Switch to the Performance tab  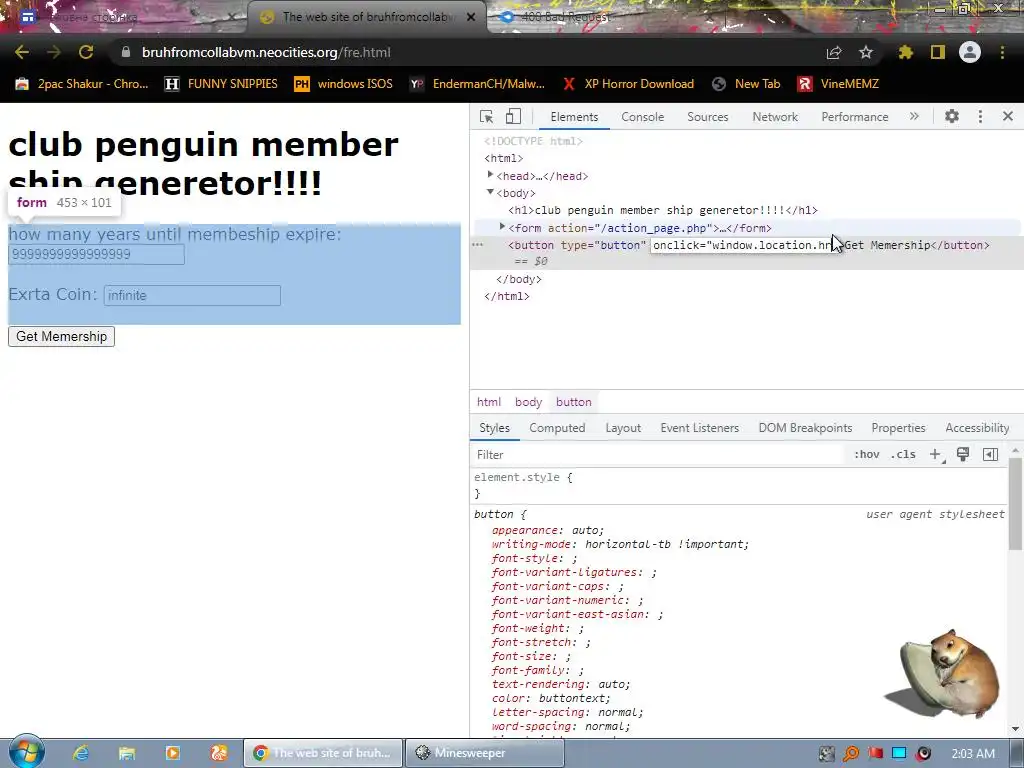pos(855,117)
